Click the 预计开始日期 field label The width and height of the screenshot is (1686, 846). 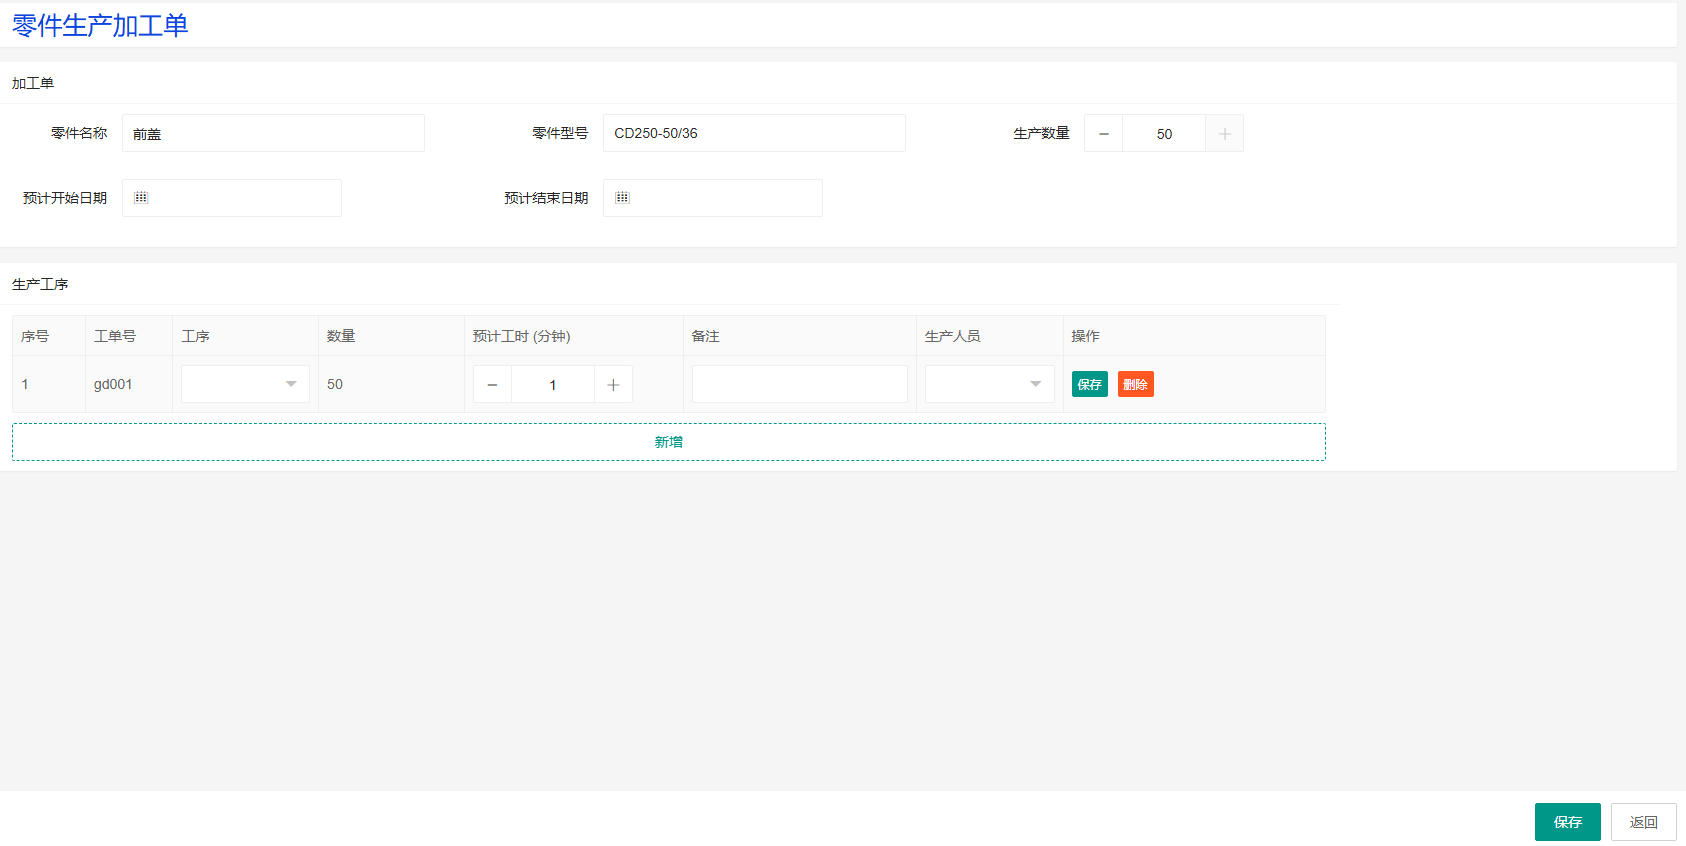coord(65,198)
